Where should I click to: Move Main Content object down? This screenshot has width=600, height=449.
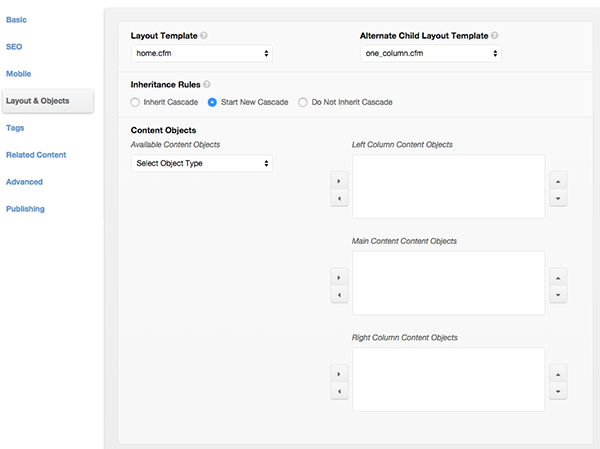click(558, 295)
